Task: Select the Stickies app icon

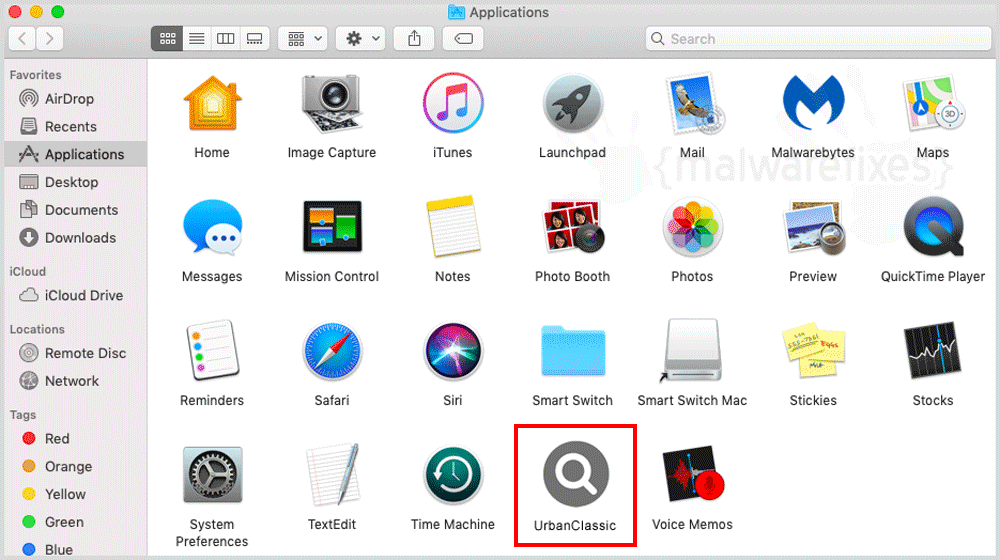Action: (813, 351)
